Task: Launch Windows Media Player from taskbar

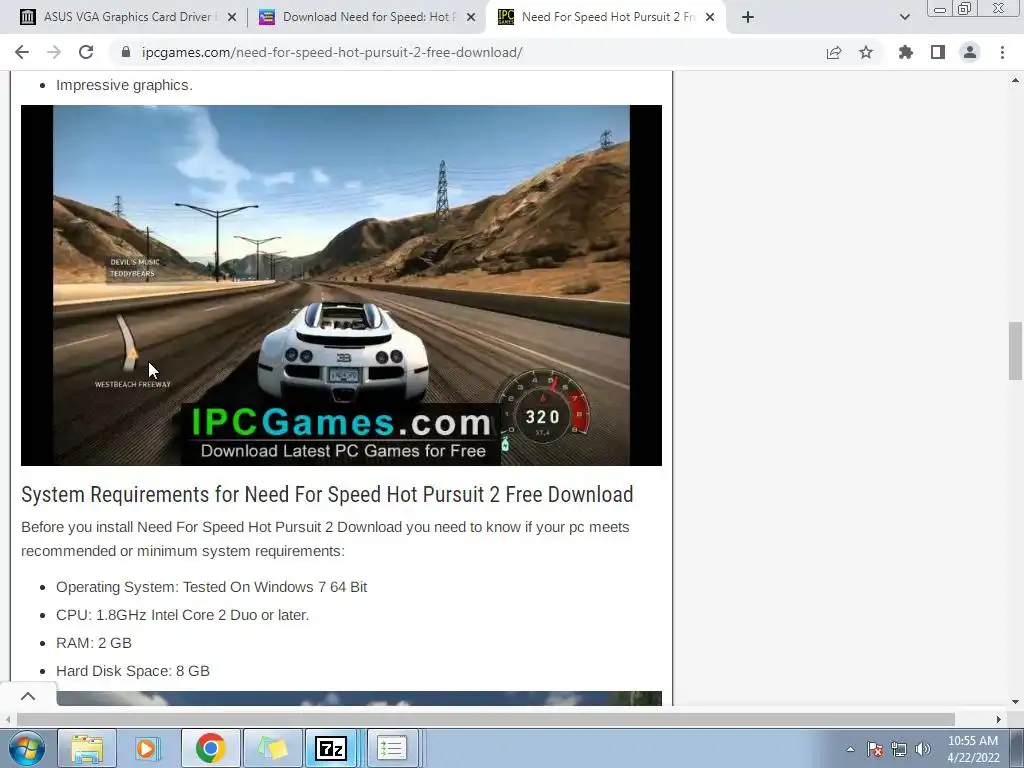Action: pos(148,748)
